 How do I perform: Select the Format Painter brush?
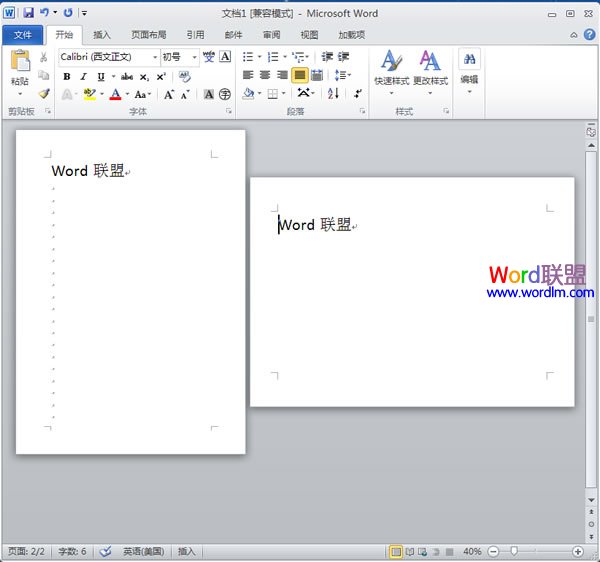[44, 93]
